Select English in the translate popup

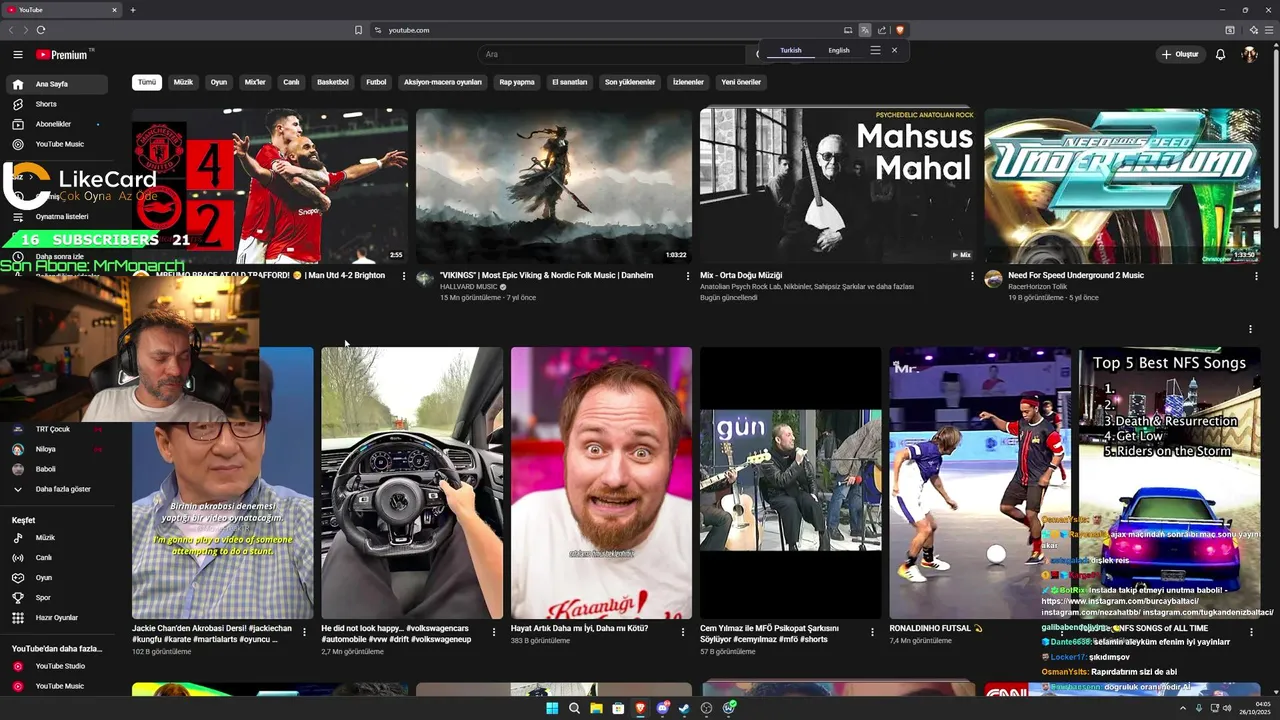[x=839, y=50]
